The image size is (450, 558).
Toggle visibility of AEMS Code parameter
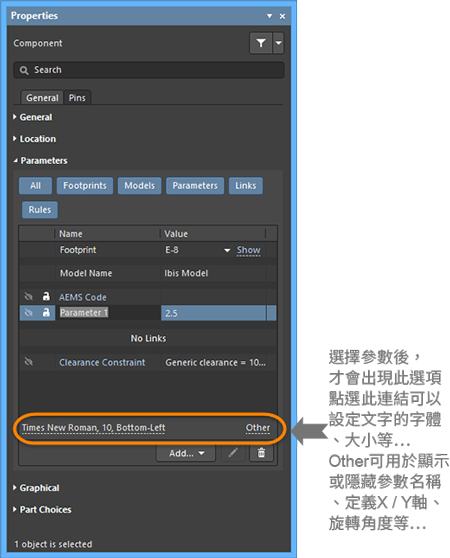[29, 296]
